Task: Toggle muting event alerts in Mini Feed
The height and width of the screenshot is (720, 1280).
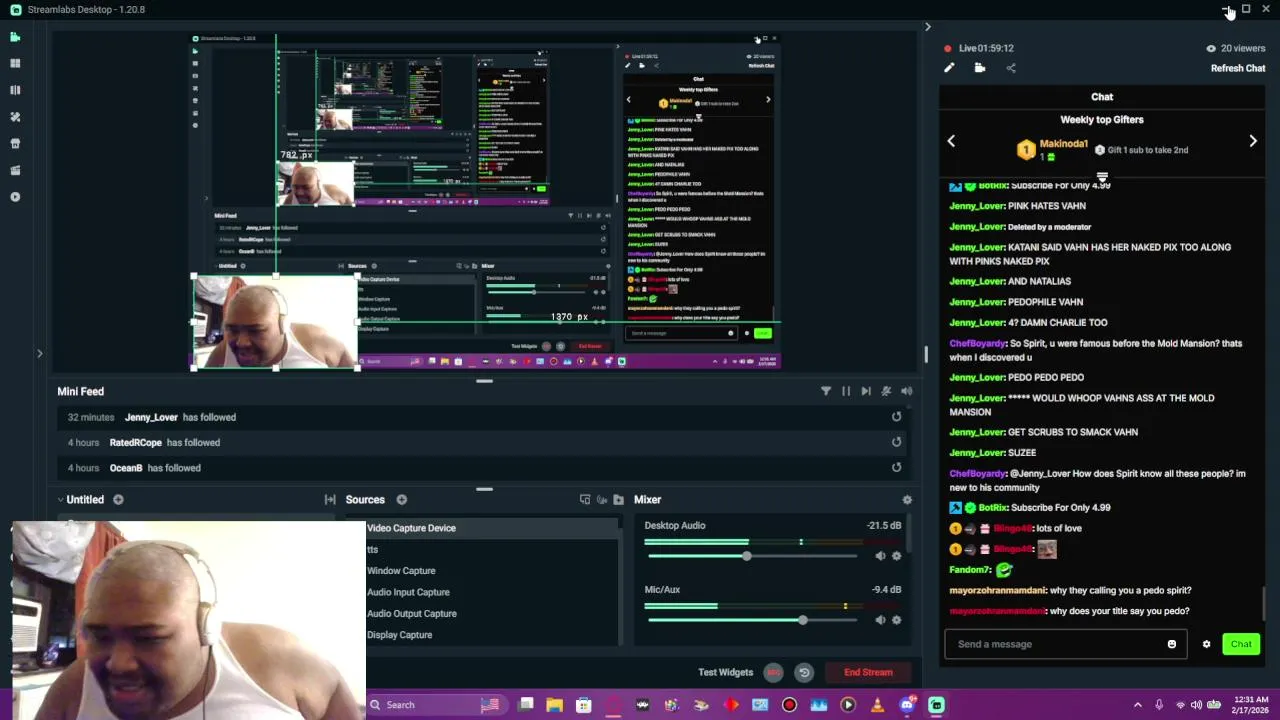Action: pos(886,391)
